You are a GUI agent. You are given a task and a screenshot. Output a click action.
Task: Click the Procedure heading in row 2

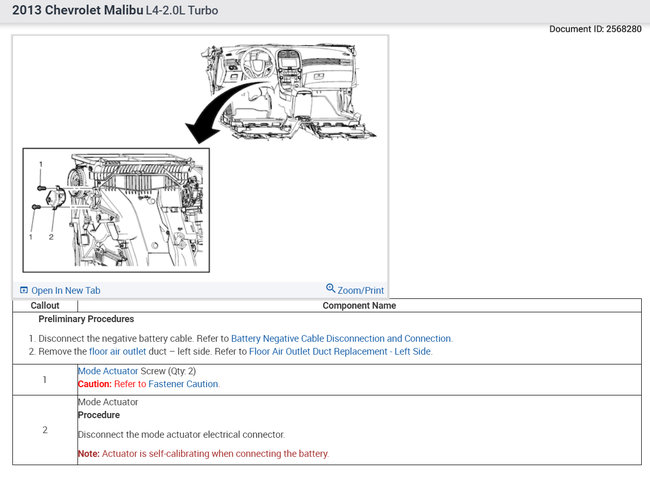99,415
